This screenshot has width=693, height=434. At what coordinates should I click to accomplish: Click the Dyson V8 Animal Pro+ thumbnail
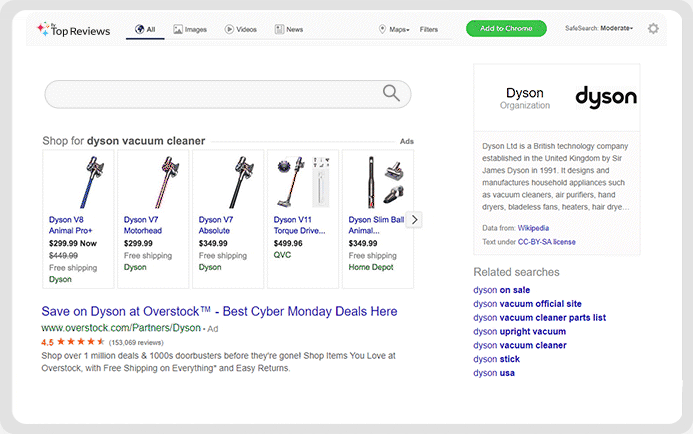(x=92, y=182)
